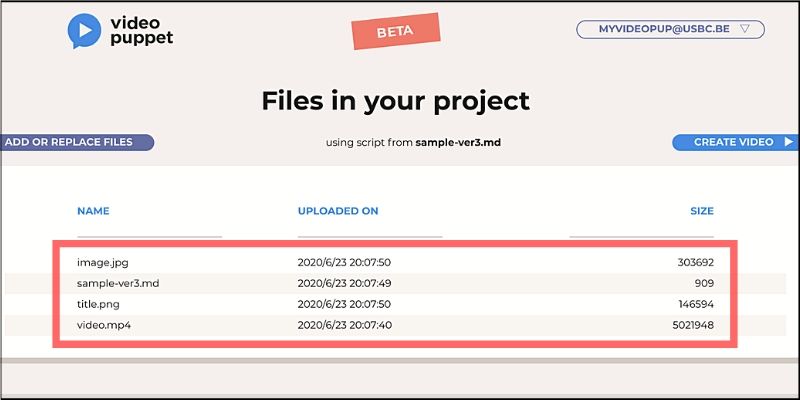Viewport: 800px width, 400px height.
Task: Sort by the NAME column header
Action: click(93, 211)
